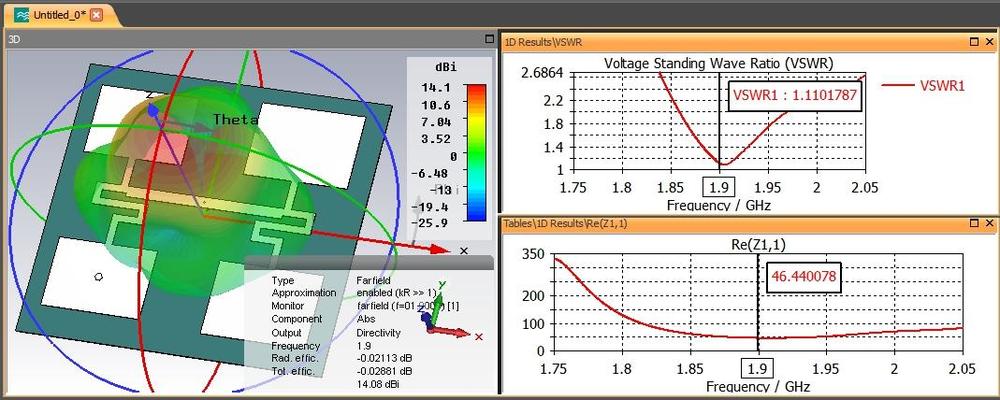
Task: Click the Theta label in 3D view
Action: click(235, 119)
